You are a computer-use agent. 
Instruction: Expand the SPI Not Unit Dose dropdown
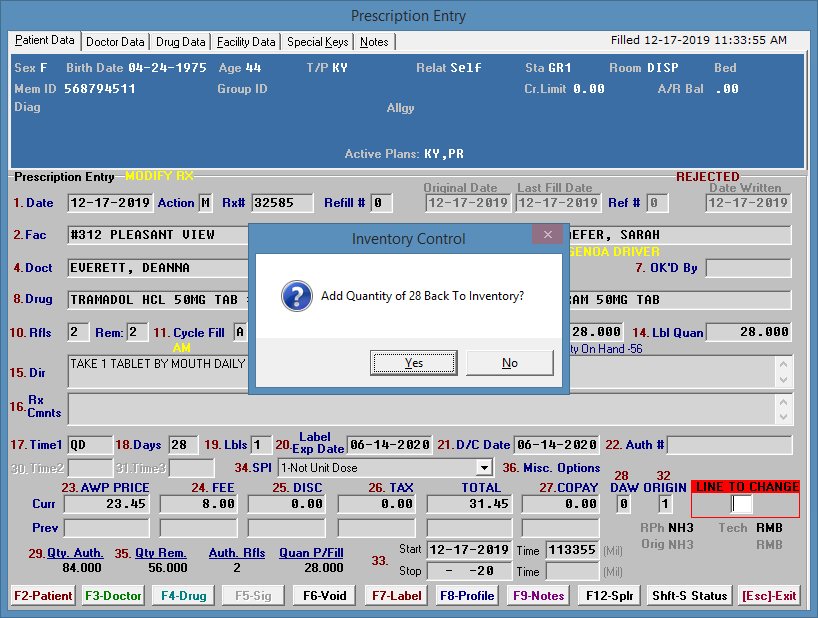point(484,467)
